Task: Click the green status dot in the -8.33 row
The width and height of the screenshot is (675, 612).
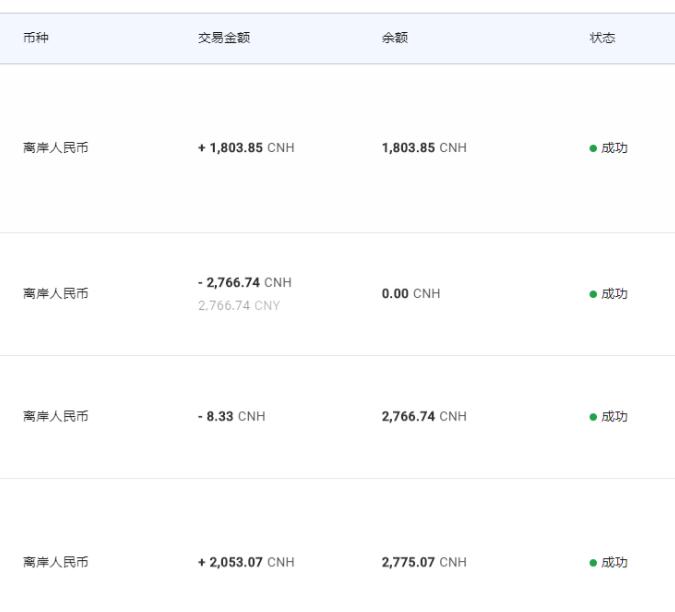Action: [593, 417]
